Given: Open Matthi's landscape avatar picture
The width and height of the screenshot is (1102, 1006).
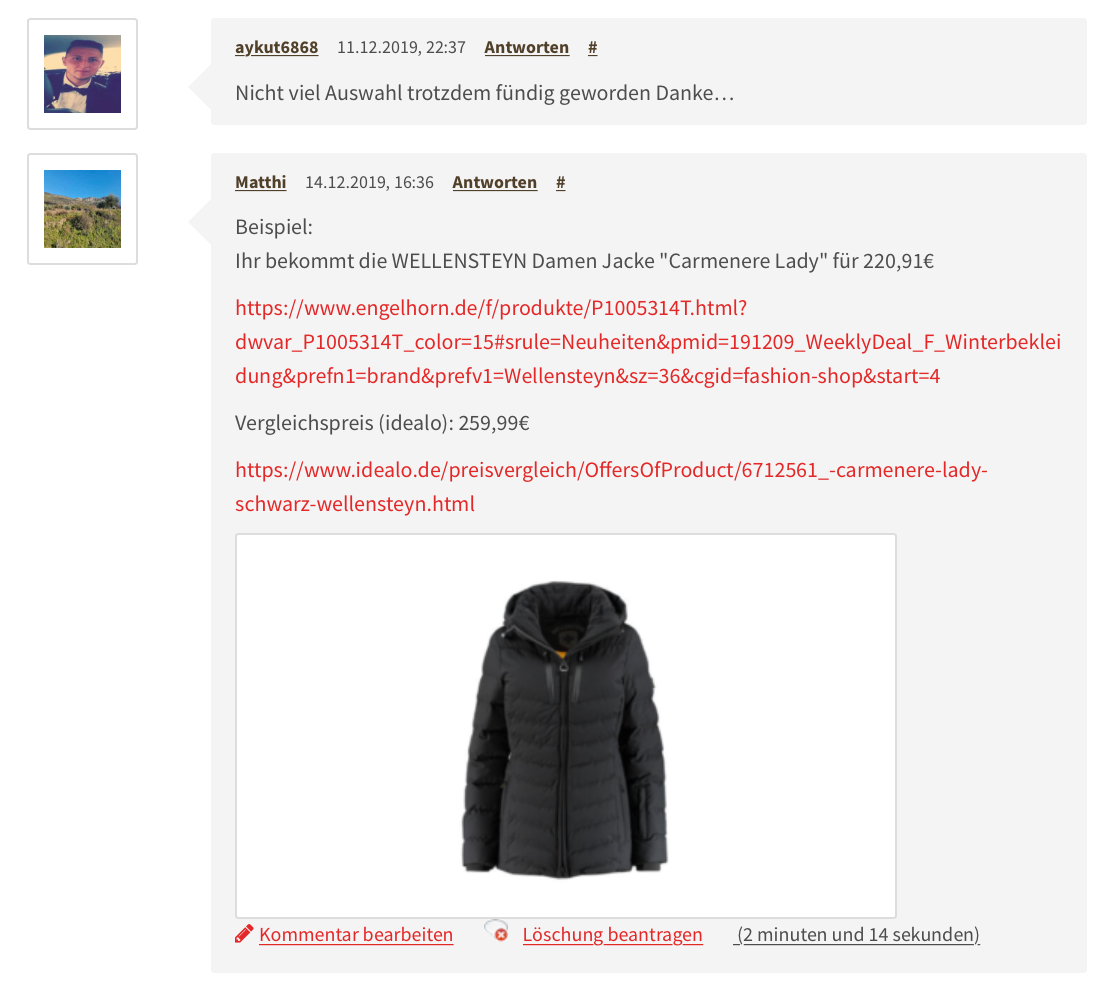Looking at the screenshot, I should [82, 209].
